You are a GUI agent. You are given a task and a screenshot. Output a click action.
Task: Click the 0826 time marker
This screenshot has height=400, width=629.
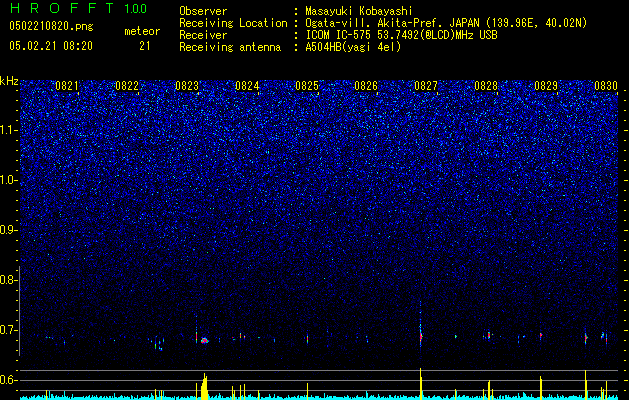[366, 86]
